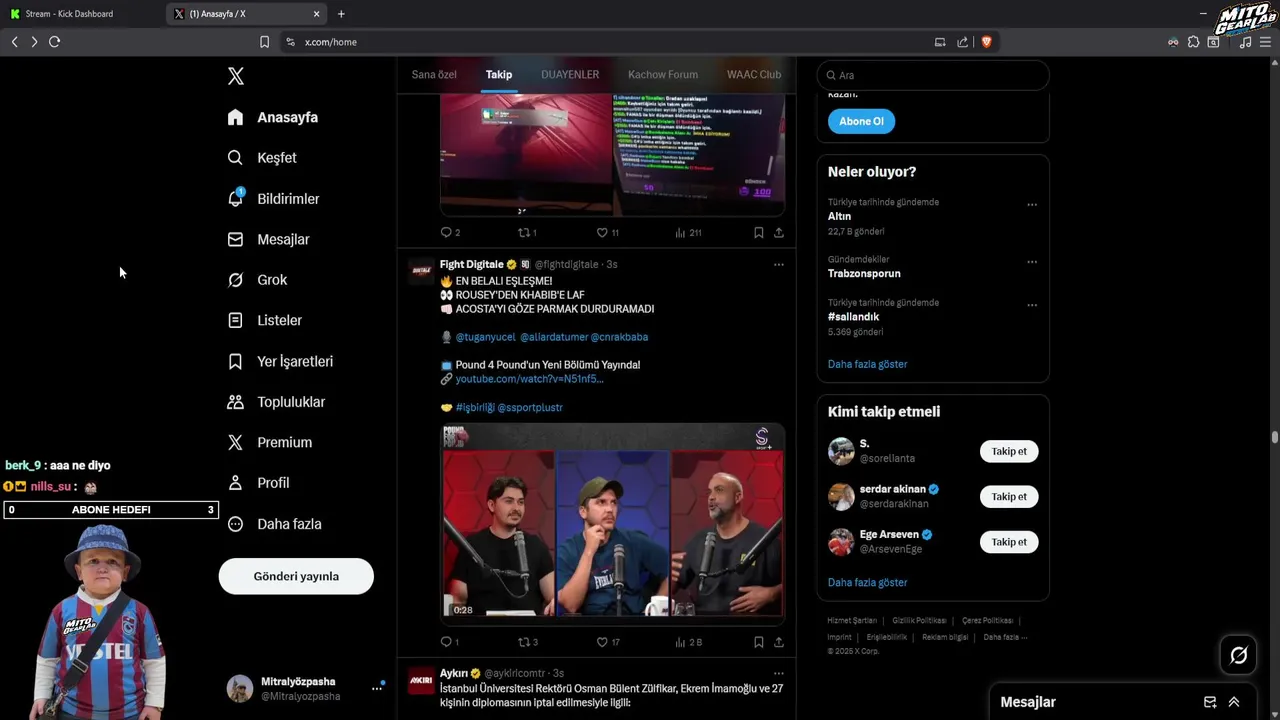Follow serdar akinan with Takip et
The height and width of the screenshot is (720, 1280).
(1009, 497)
